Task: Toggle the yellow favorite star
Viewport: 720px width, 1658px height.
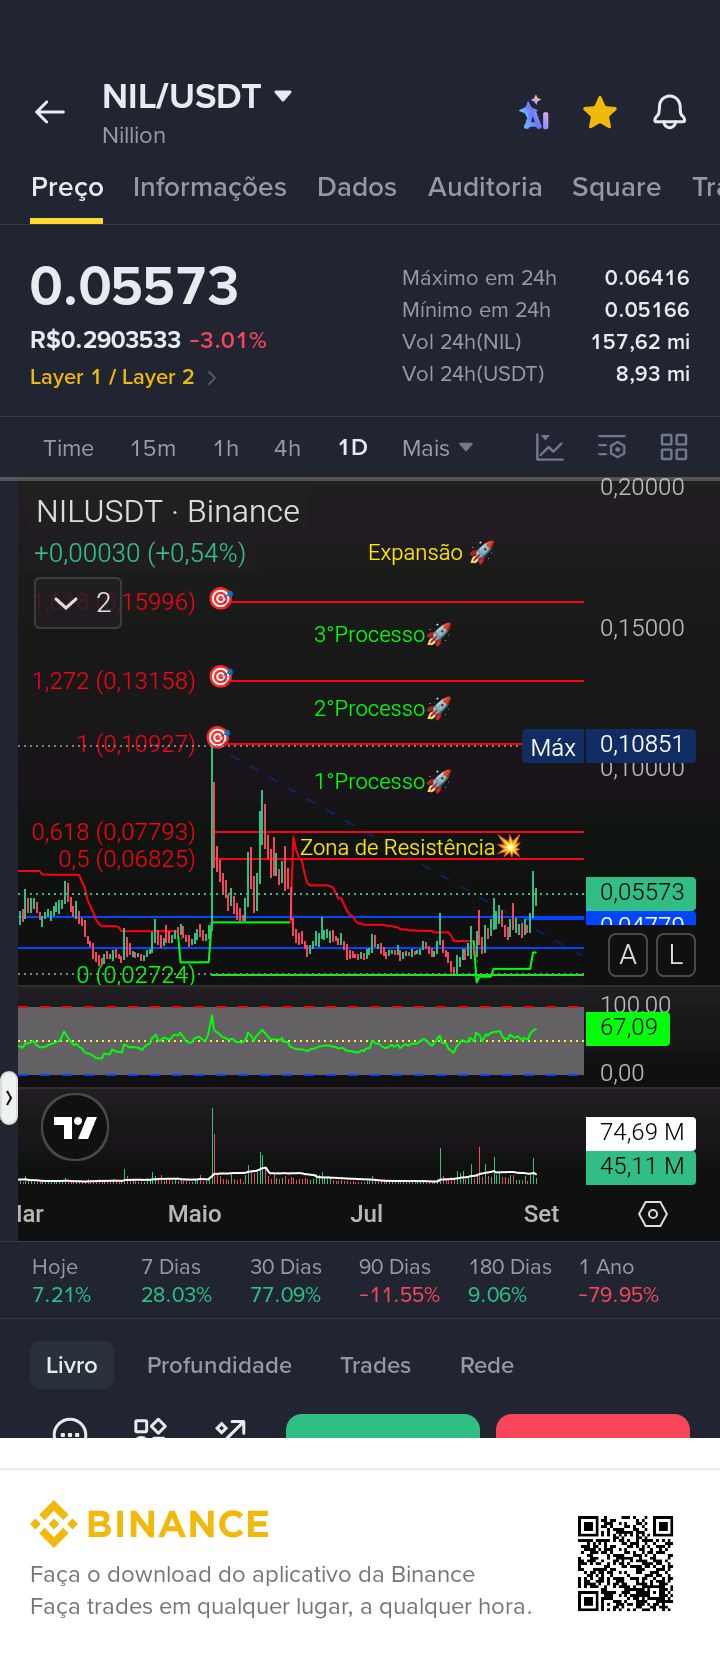Action: (x=600, y=113)
